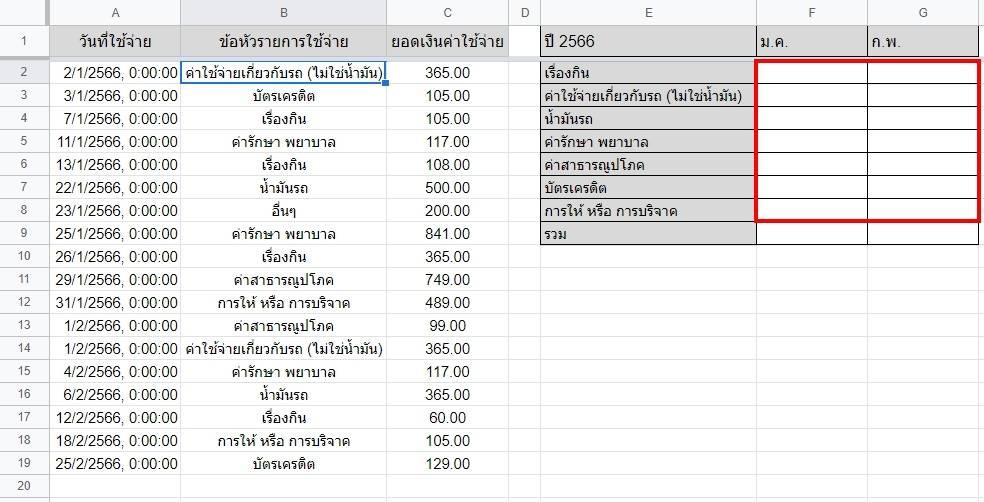
Task: Select date cell 2/1/2566, 0:00:00
Action: pyautogui.click(x=115, y=73)
